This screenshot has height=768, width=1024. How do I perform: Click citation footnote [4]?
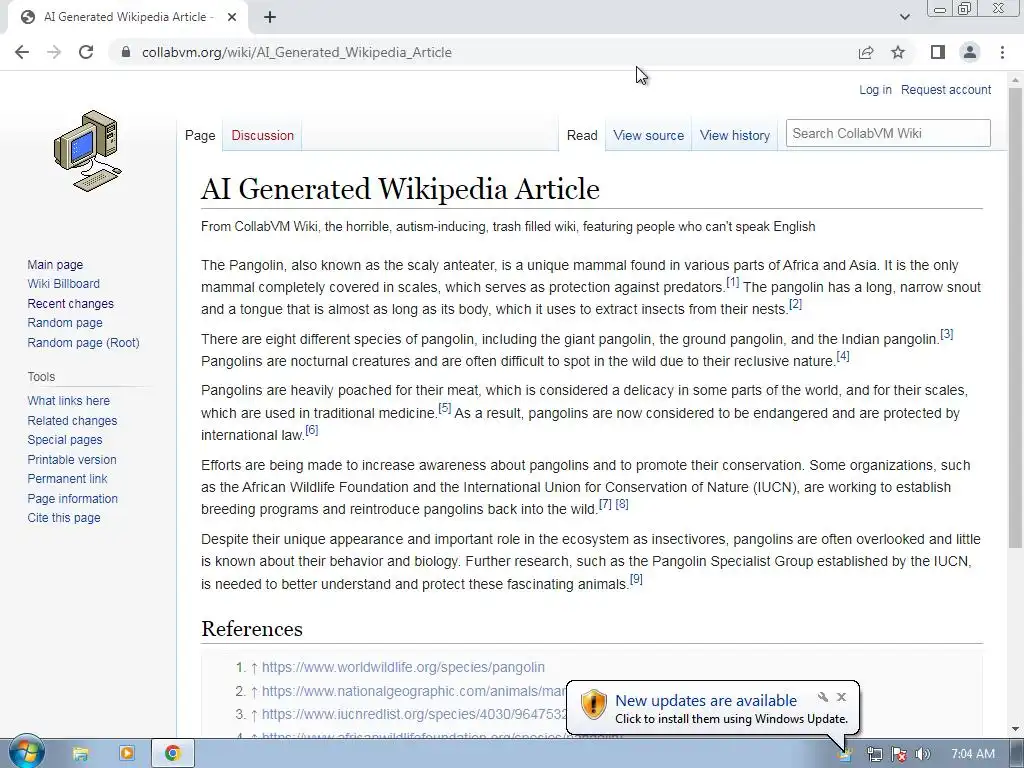843,356
